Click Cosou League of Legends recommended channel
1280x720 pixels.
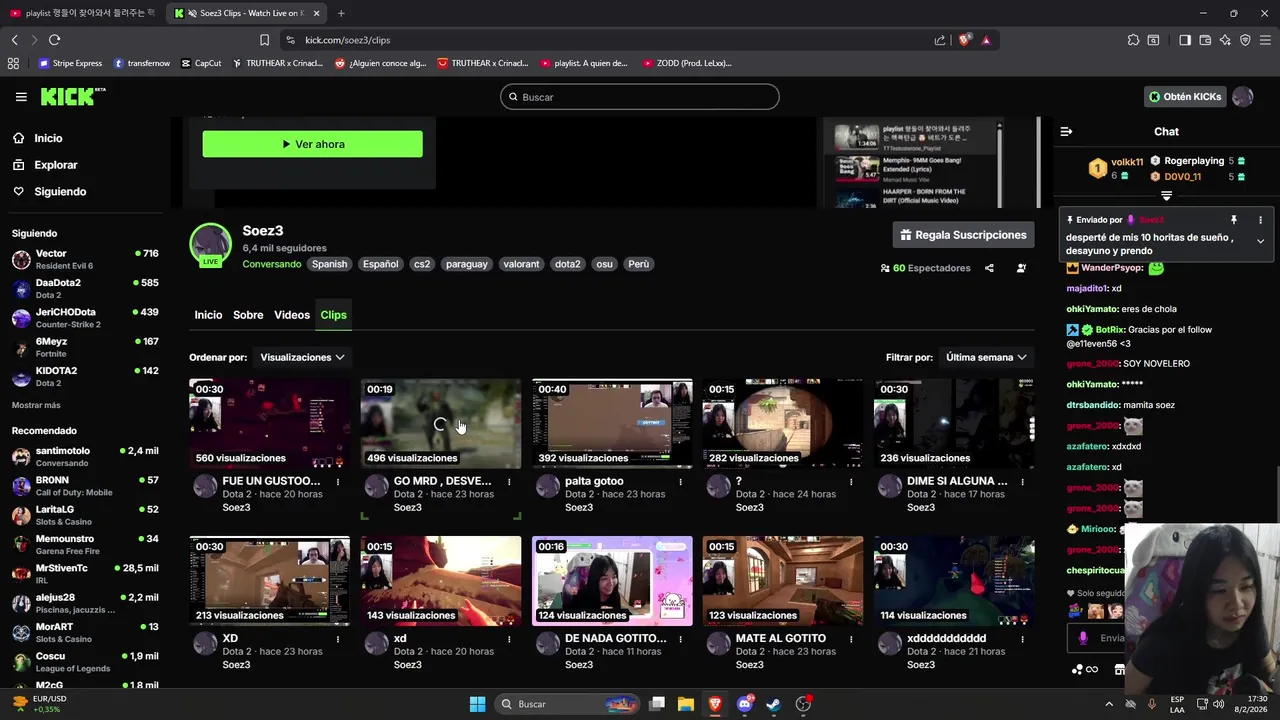pyautogui.click(x=85, y=662)
